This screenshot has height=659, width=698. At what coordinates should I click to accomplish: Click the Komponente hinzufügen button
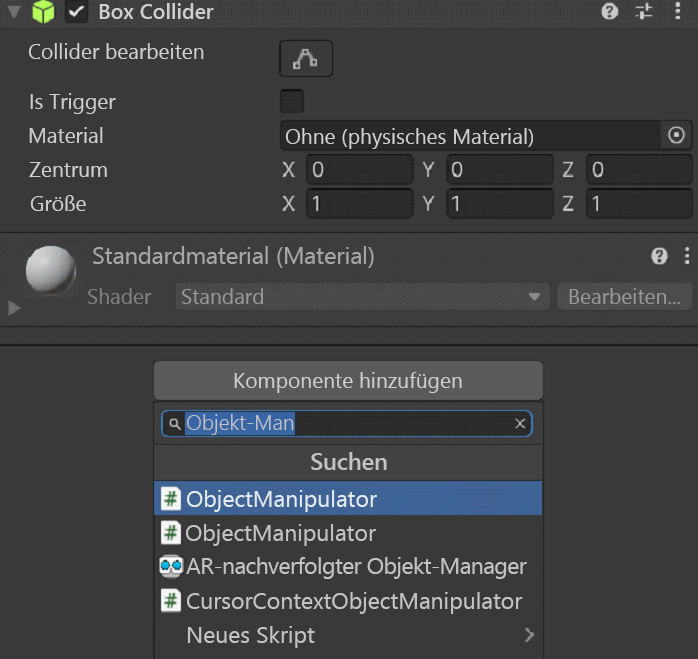click(x=348, y=381)
